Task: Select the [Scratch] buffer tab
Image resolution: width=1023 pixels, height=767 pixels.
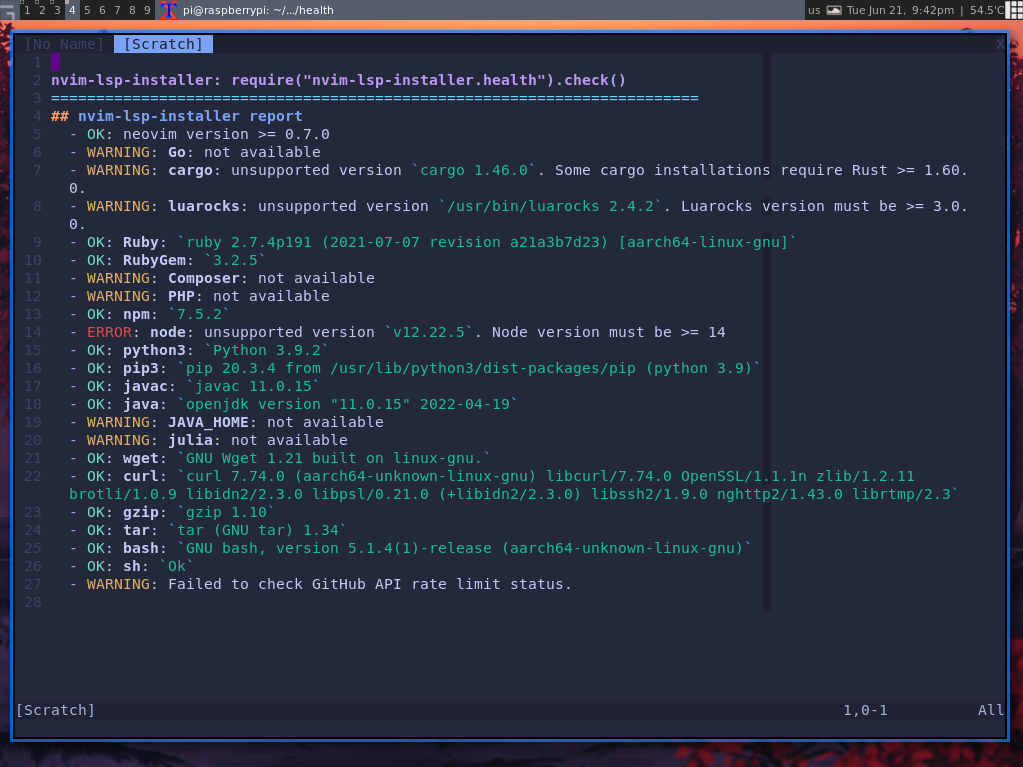Action: click(x=162, y=43)
